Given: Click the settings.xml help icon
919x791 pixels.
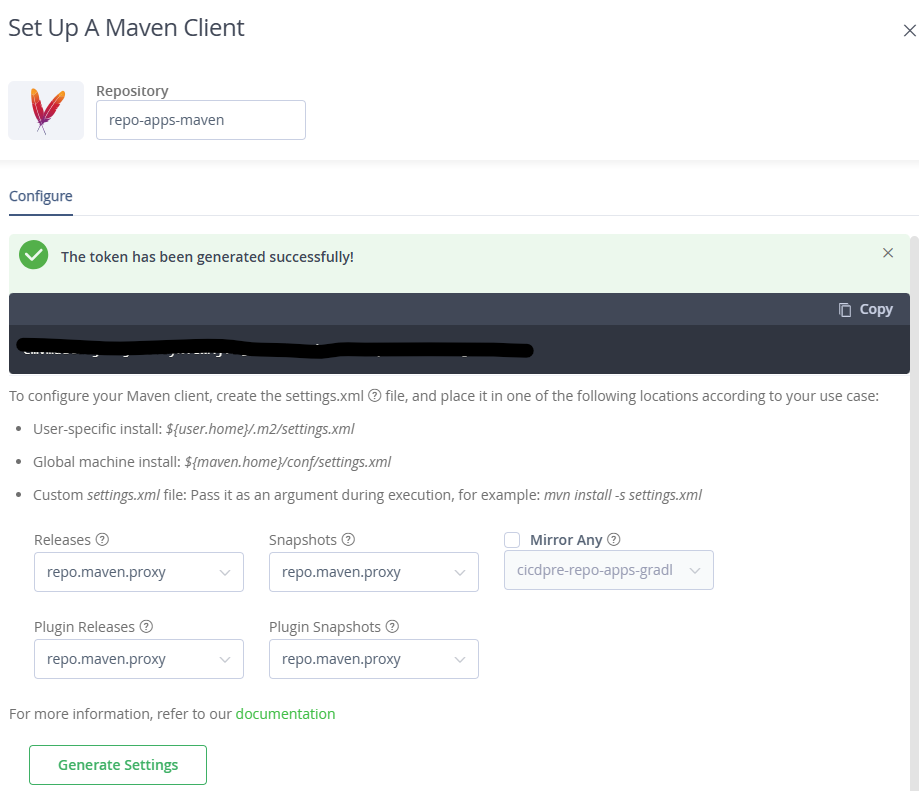Looking at the screenshot, I should click(374, 395).
